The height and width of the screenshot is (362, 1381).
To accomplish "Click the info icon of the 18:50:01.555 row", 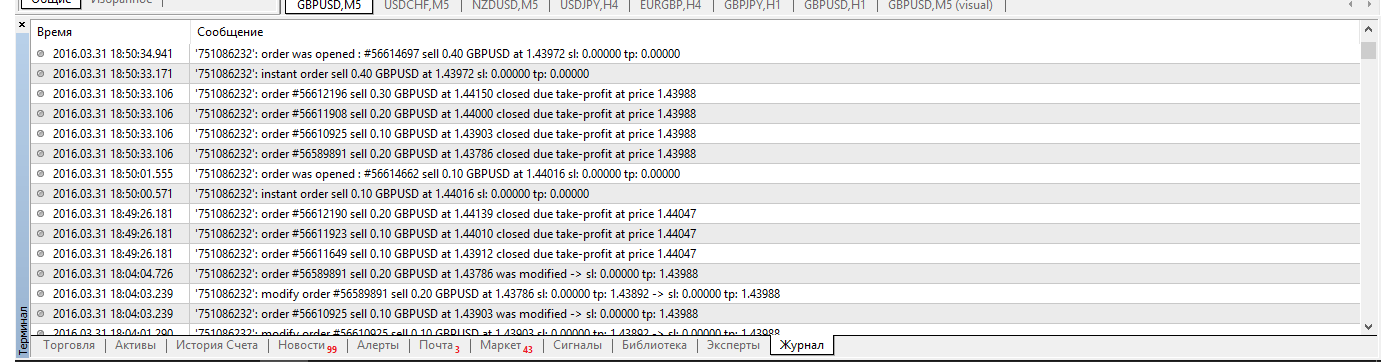I will tap(41, 174).
